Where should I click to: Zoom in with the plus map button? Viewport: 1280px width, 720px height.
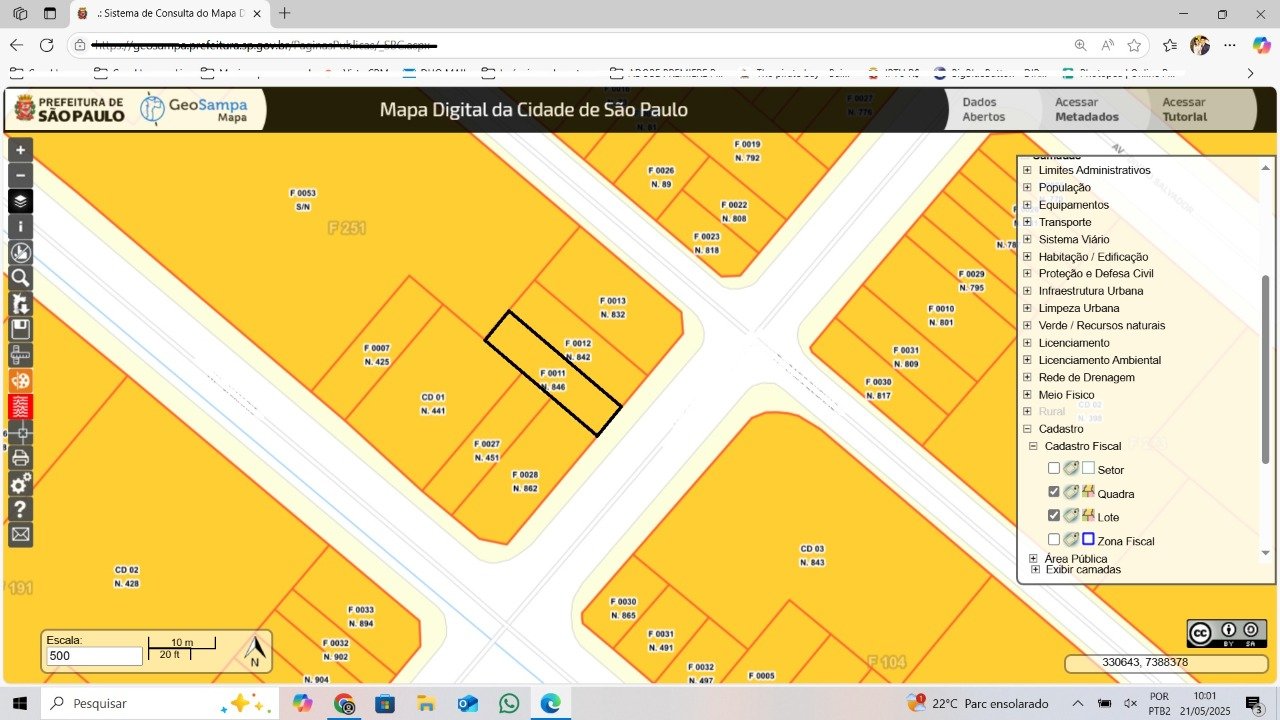(20, 150)
